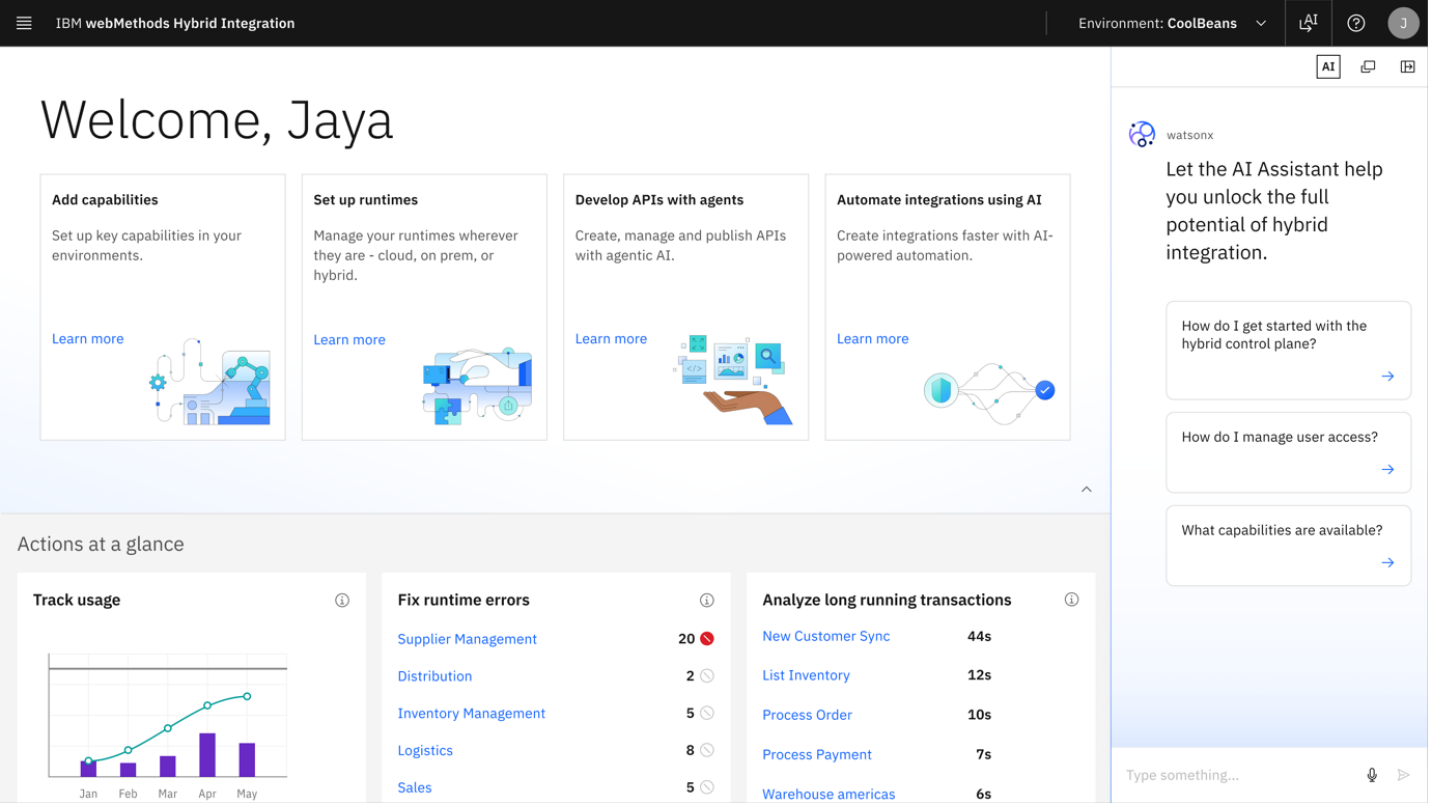Show info for Fix runtime errors card
The image size is (1432, 805).
[x=707, y=601]
